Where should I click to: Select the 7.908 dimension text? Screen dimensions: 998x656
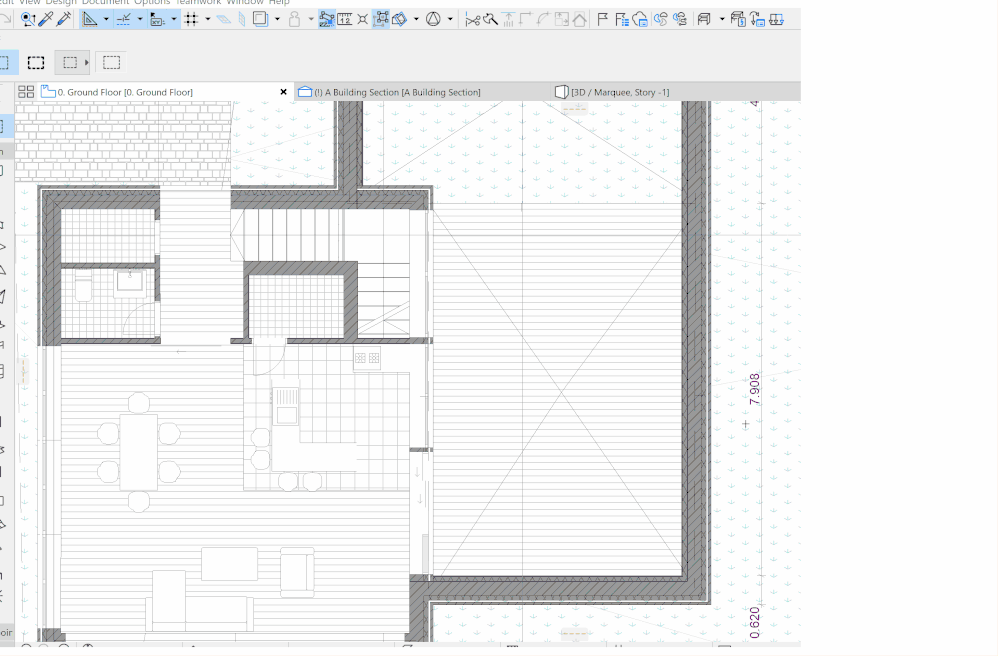754,389
